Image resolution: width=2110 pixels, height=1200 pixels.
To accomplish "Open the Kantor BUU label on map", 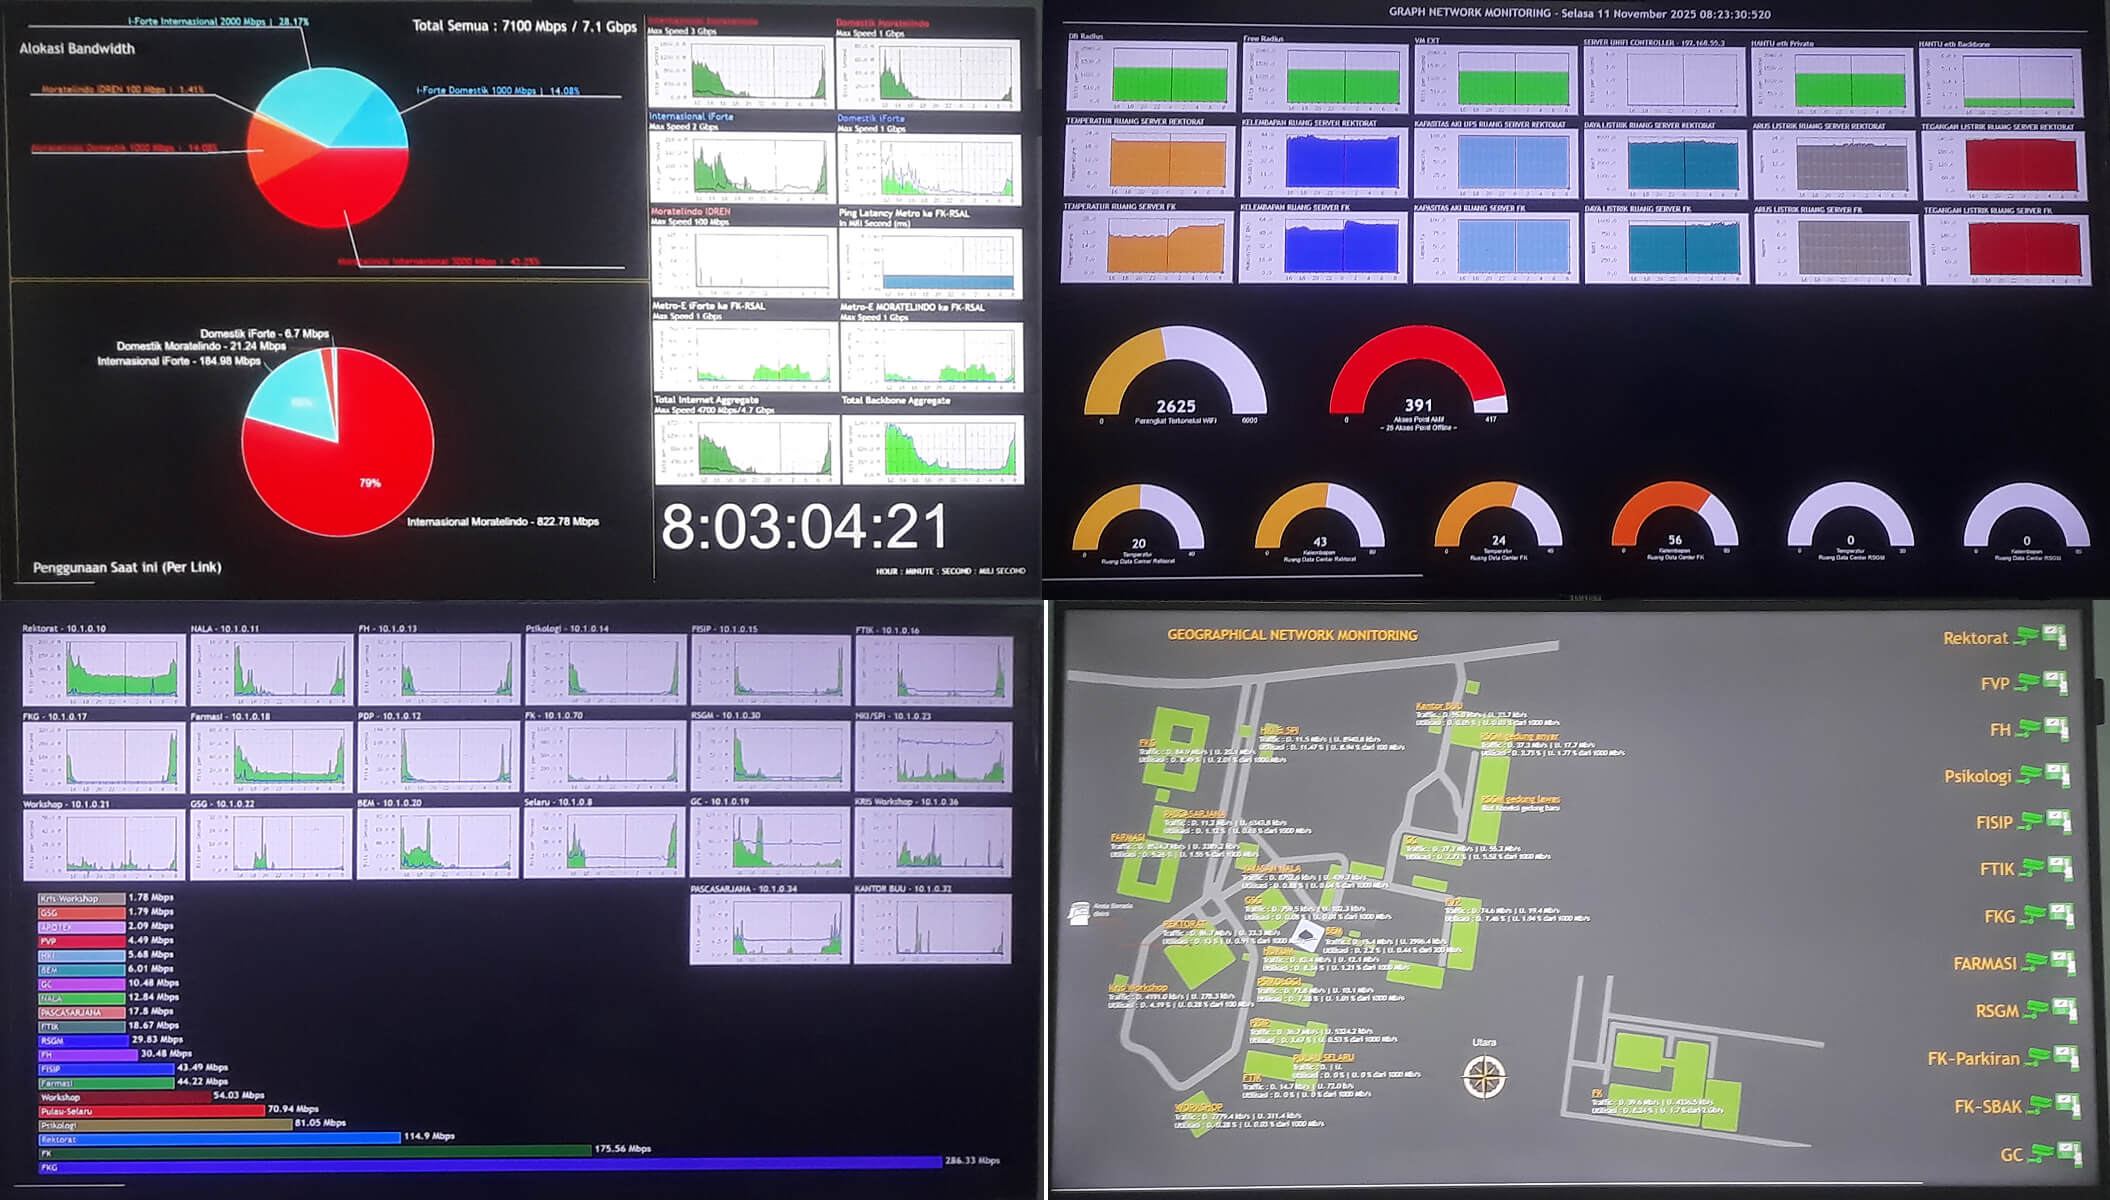I will (x=1438, y=706).
